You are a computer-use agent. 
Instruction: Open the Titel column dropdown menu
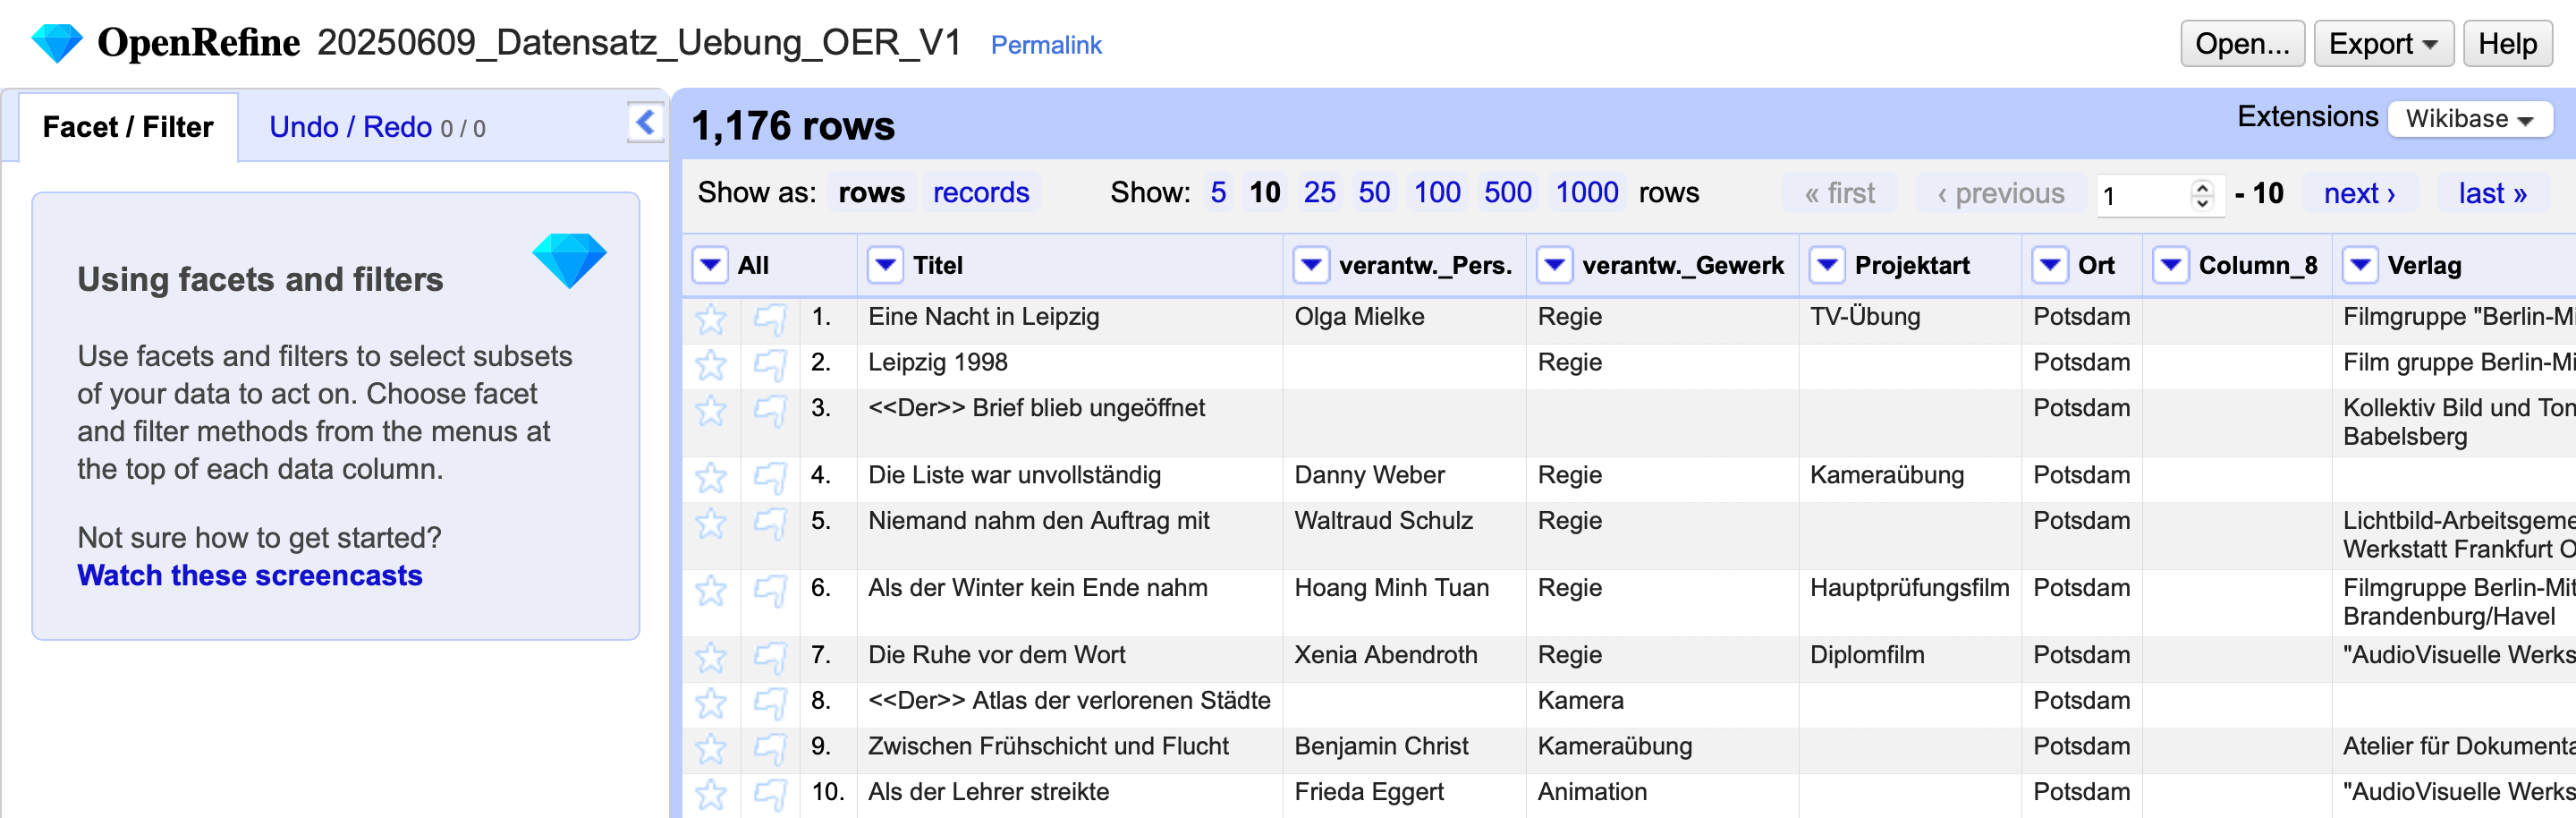(x=885, y=265)
